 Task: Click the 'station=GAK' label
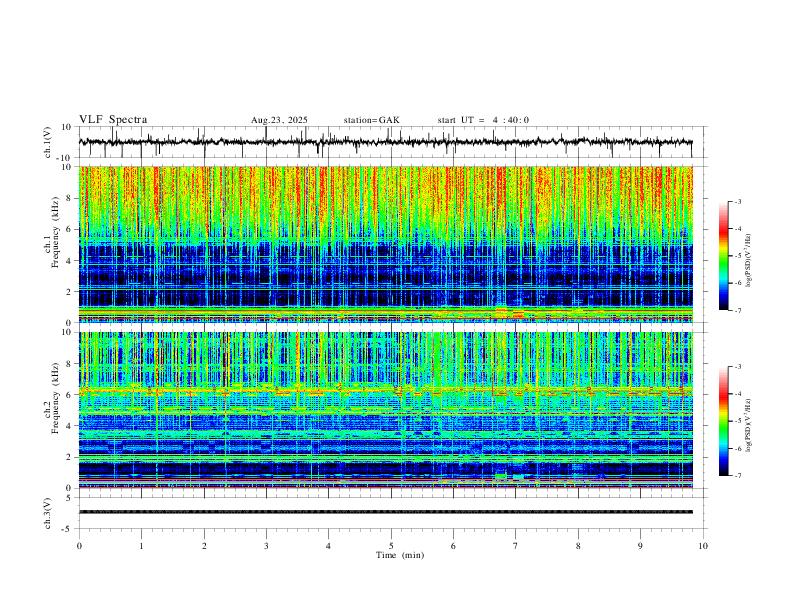tap(371, 120)
